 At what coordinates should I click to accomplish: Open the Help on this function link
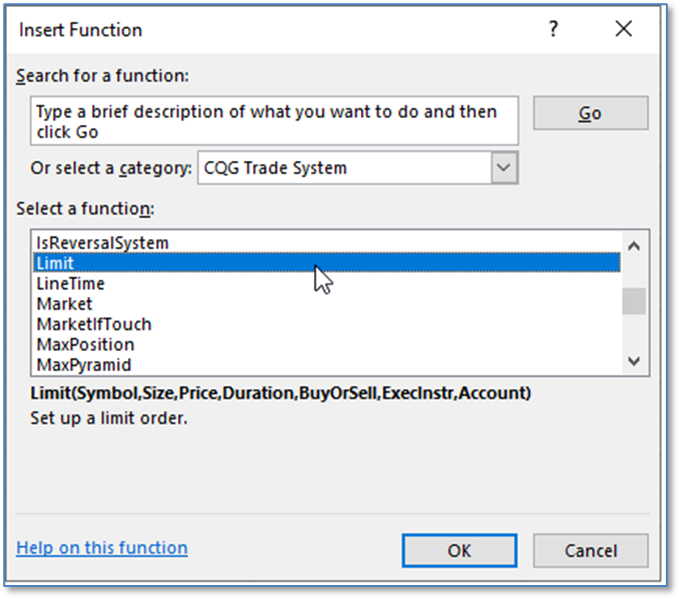102,548
